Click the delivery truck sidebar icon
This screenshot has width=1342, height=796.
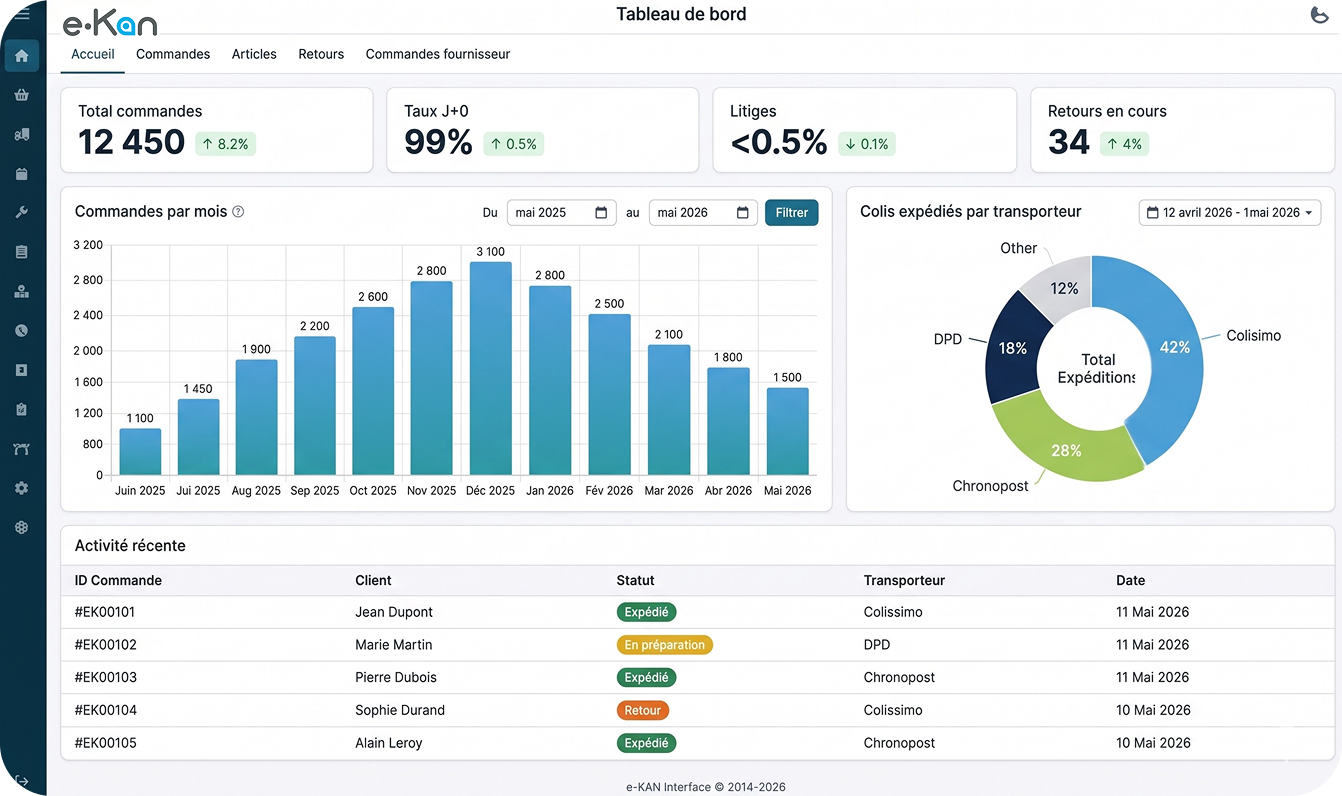[22, 135]
